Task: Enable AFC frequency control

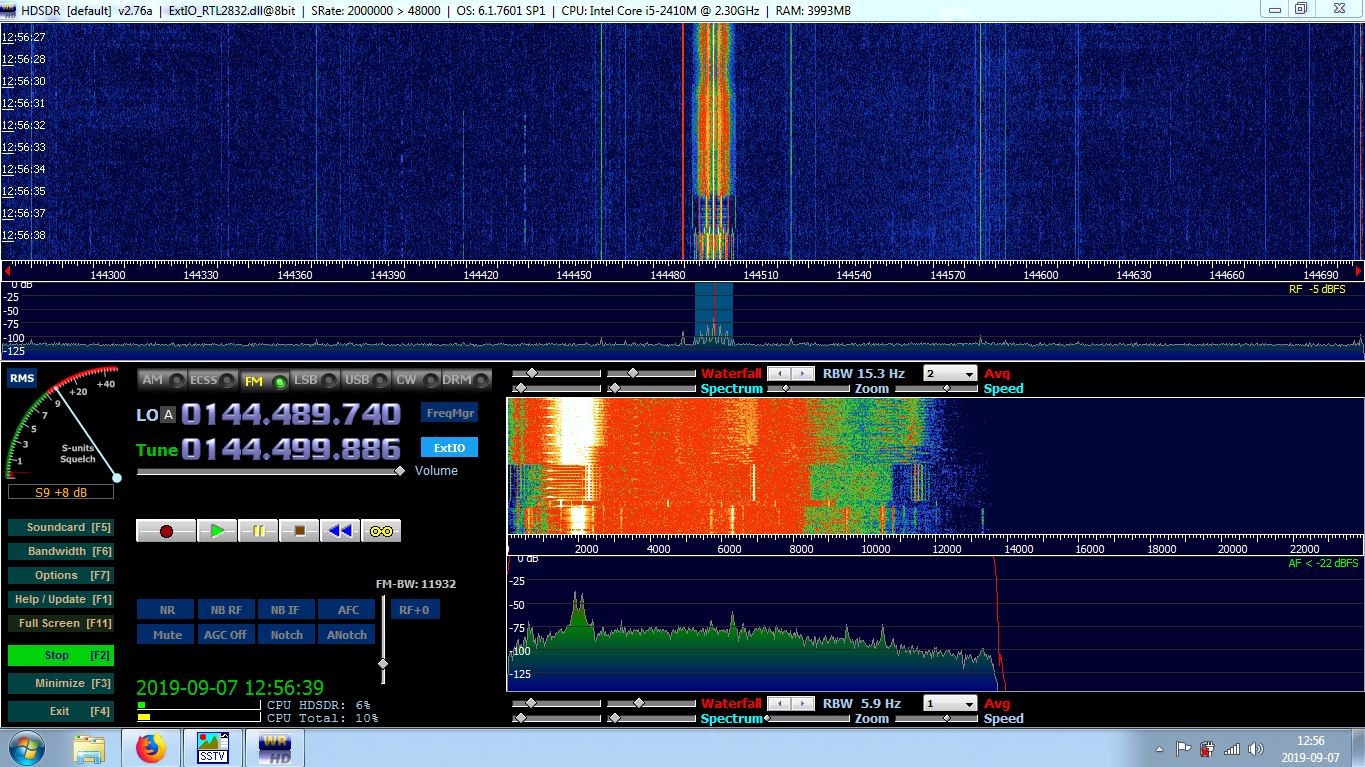Action: click(348, 610)
